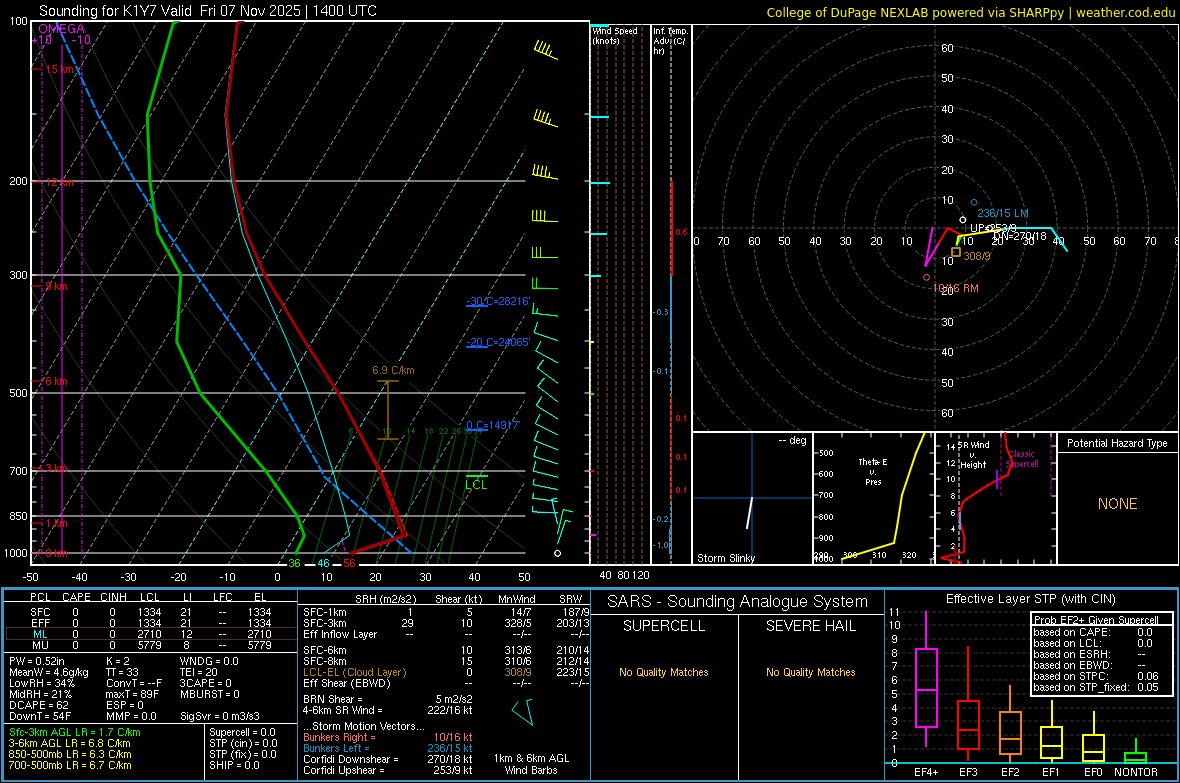Click the Corfidi Downshear = 270/18 kt line
Screen dimensions: 1180x783
coord(388,760)
